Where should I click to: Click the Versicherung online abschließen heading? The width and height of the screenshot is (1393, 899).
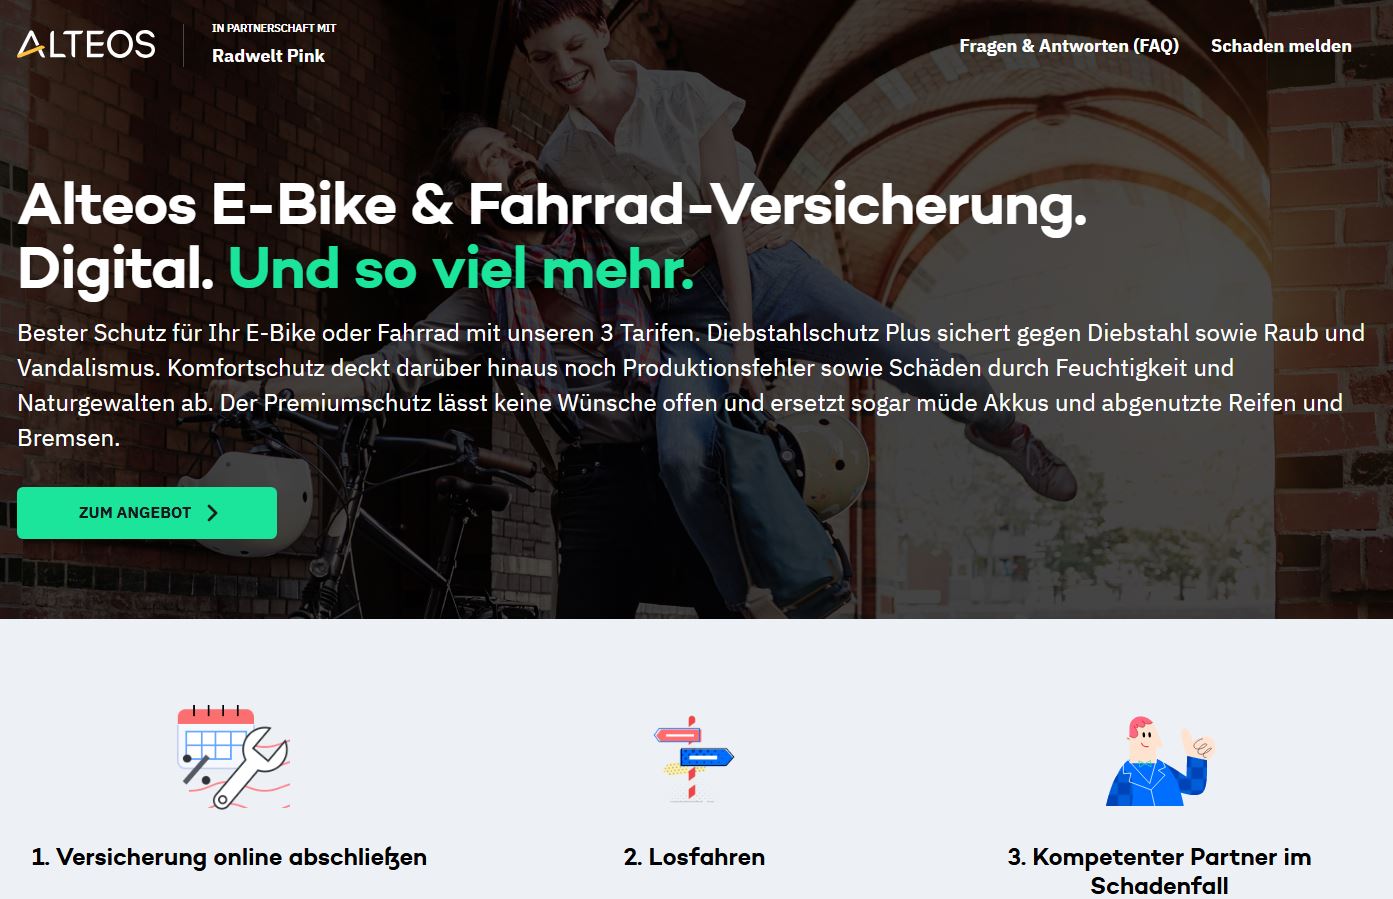coord(229,857)
